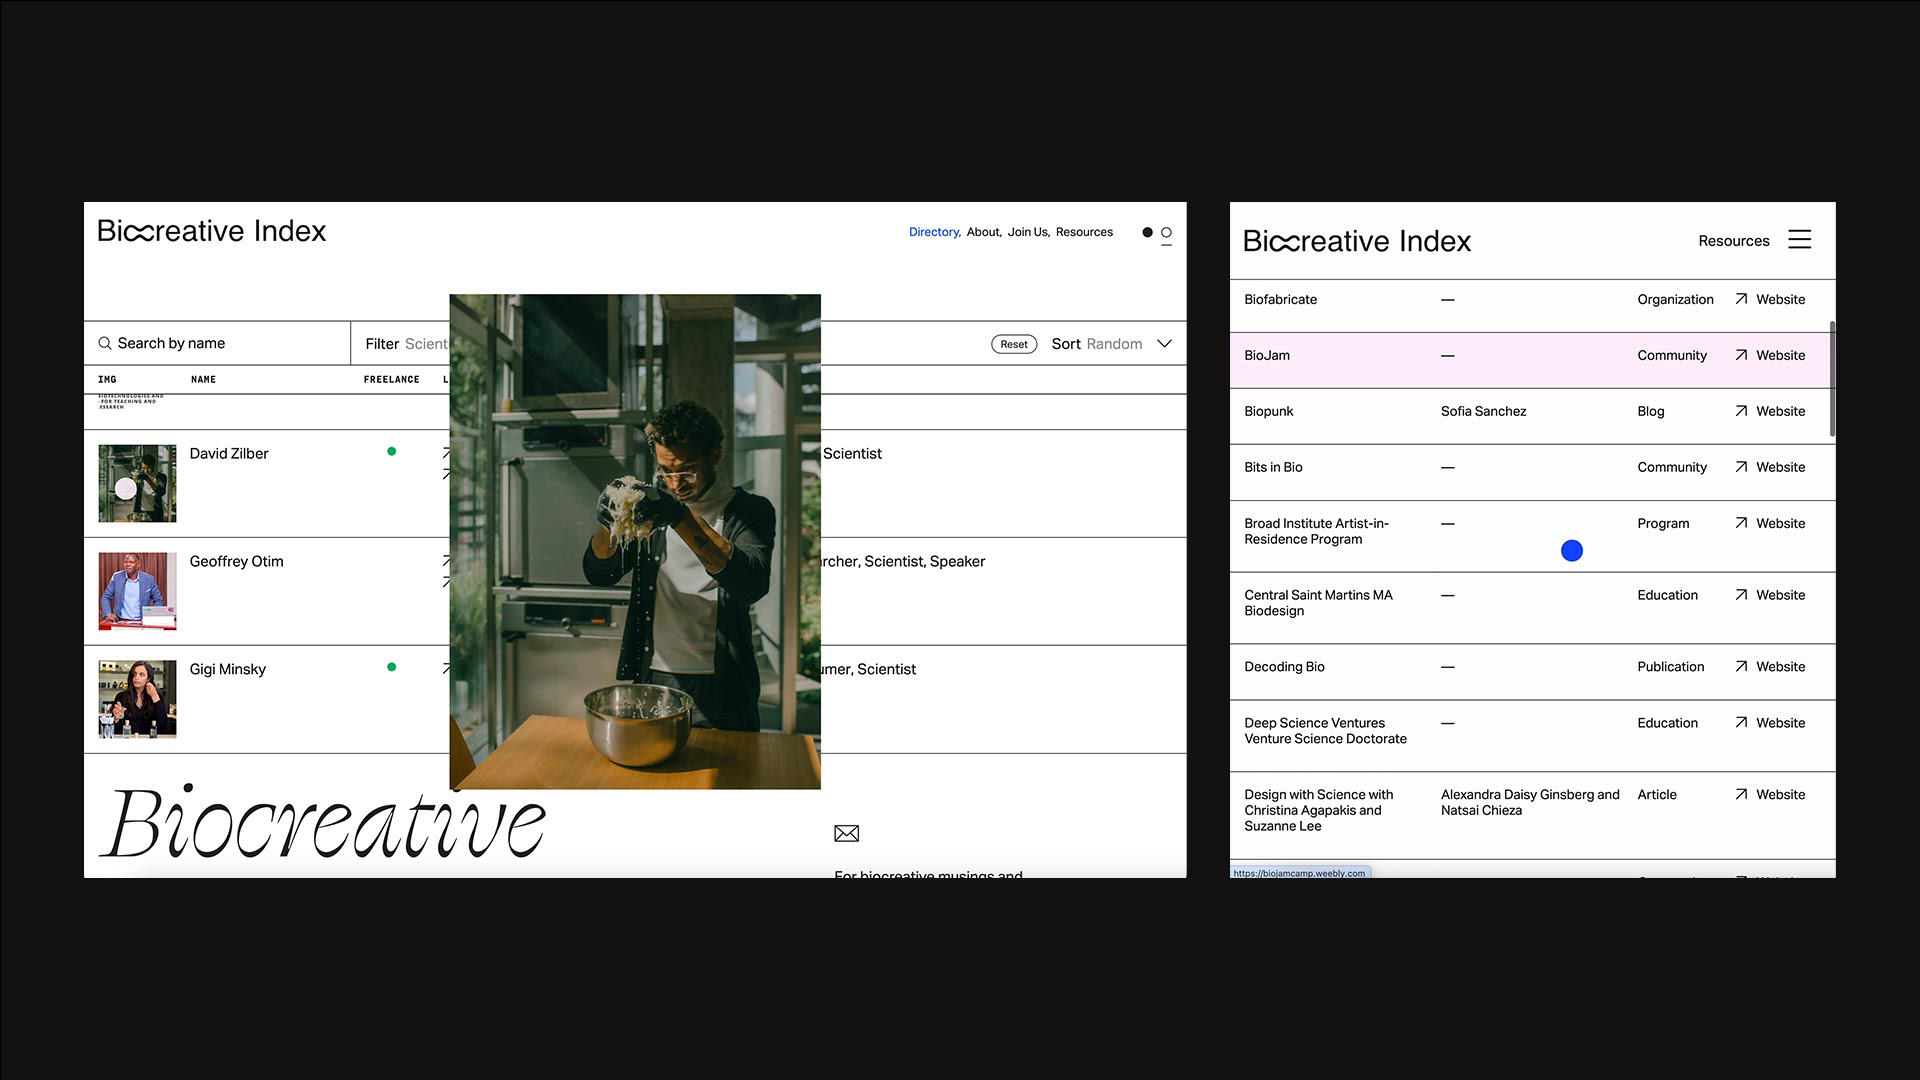Click the arrow icon in Bits in Bio row

tap(1741, 467)
